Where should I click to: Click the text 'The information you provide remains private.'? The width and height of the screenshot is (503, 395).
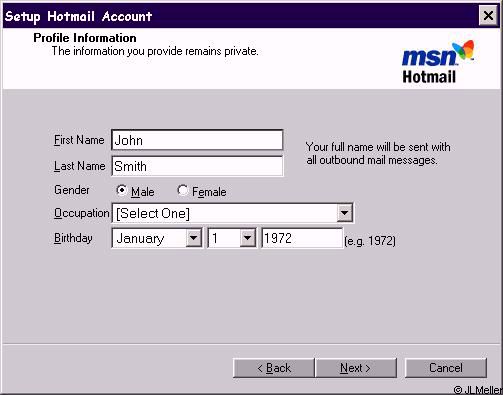coord(155,51)
